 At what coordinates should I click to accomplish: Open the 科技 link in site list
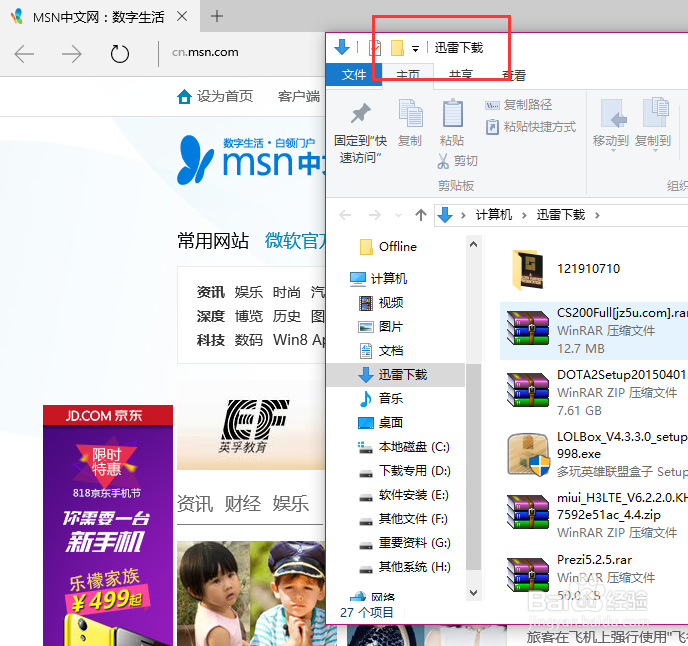pyautogui.click(x=211, y=340)
